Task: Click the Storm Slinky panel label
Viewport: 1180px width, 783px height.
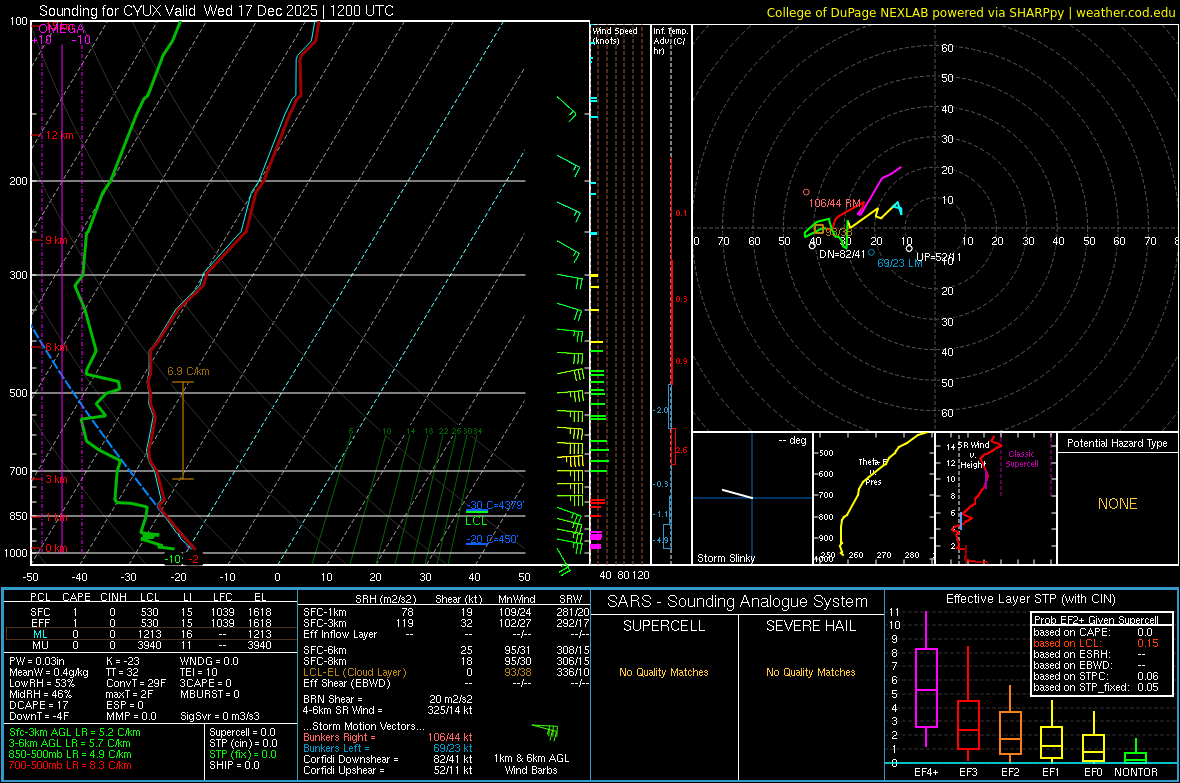Action: point(725,558)
